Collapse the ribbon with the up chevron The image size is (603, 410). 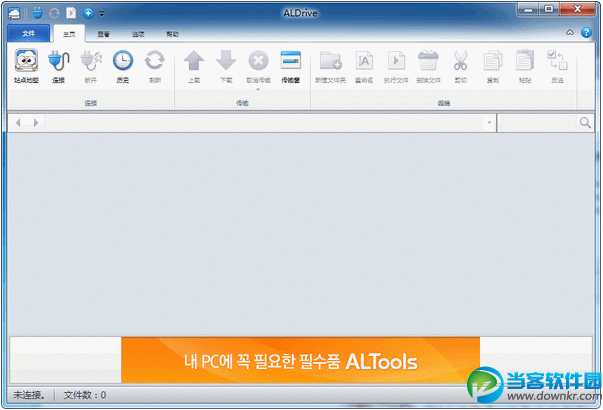pos(570,33)
